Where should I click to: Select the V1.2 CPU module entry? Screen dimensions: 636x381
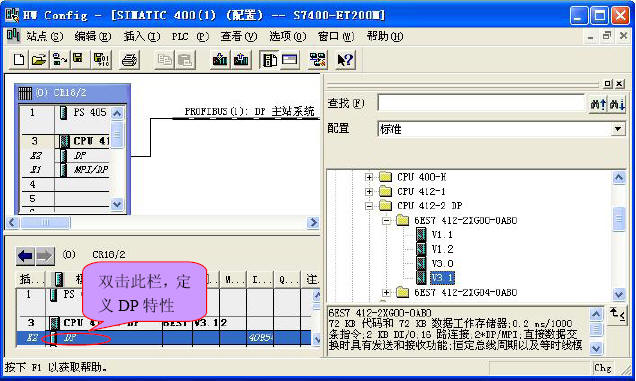point(442,249)
